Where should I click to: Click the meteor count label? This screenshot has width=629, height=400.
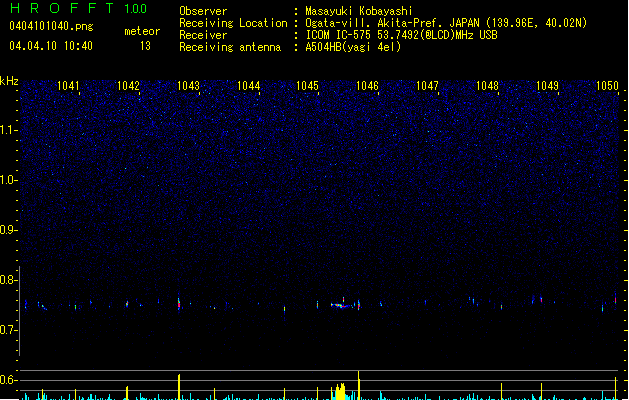click(142, 31)
